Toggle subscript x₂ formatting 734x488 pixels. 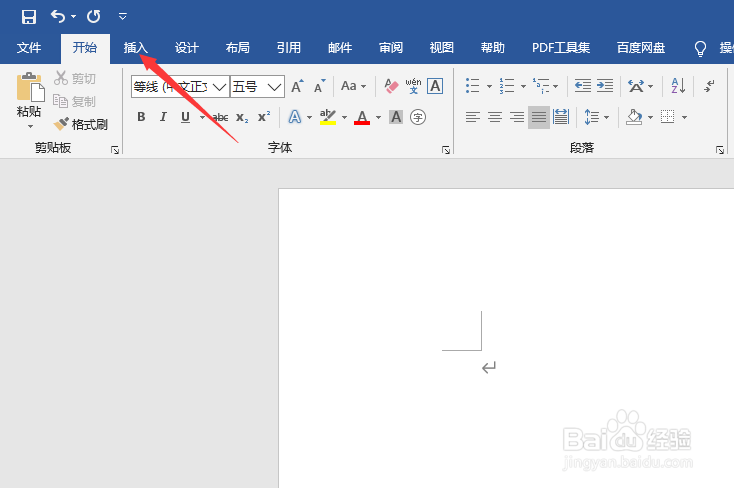tap(242, 118)
